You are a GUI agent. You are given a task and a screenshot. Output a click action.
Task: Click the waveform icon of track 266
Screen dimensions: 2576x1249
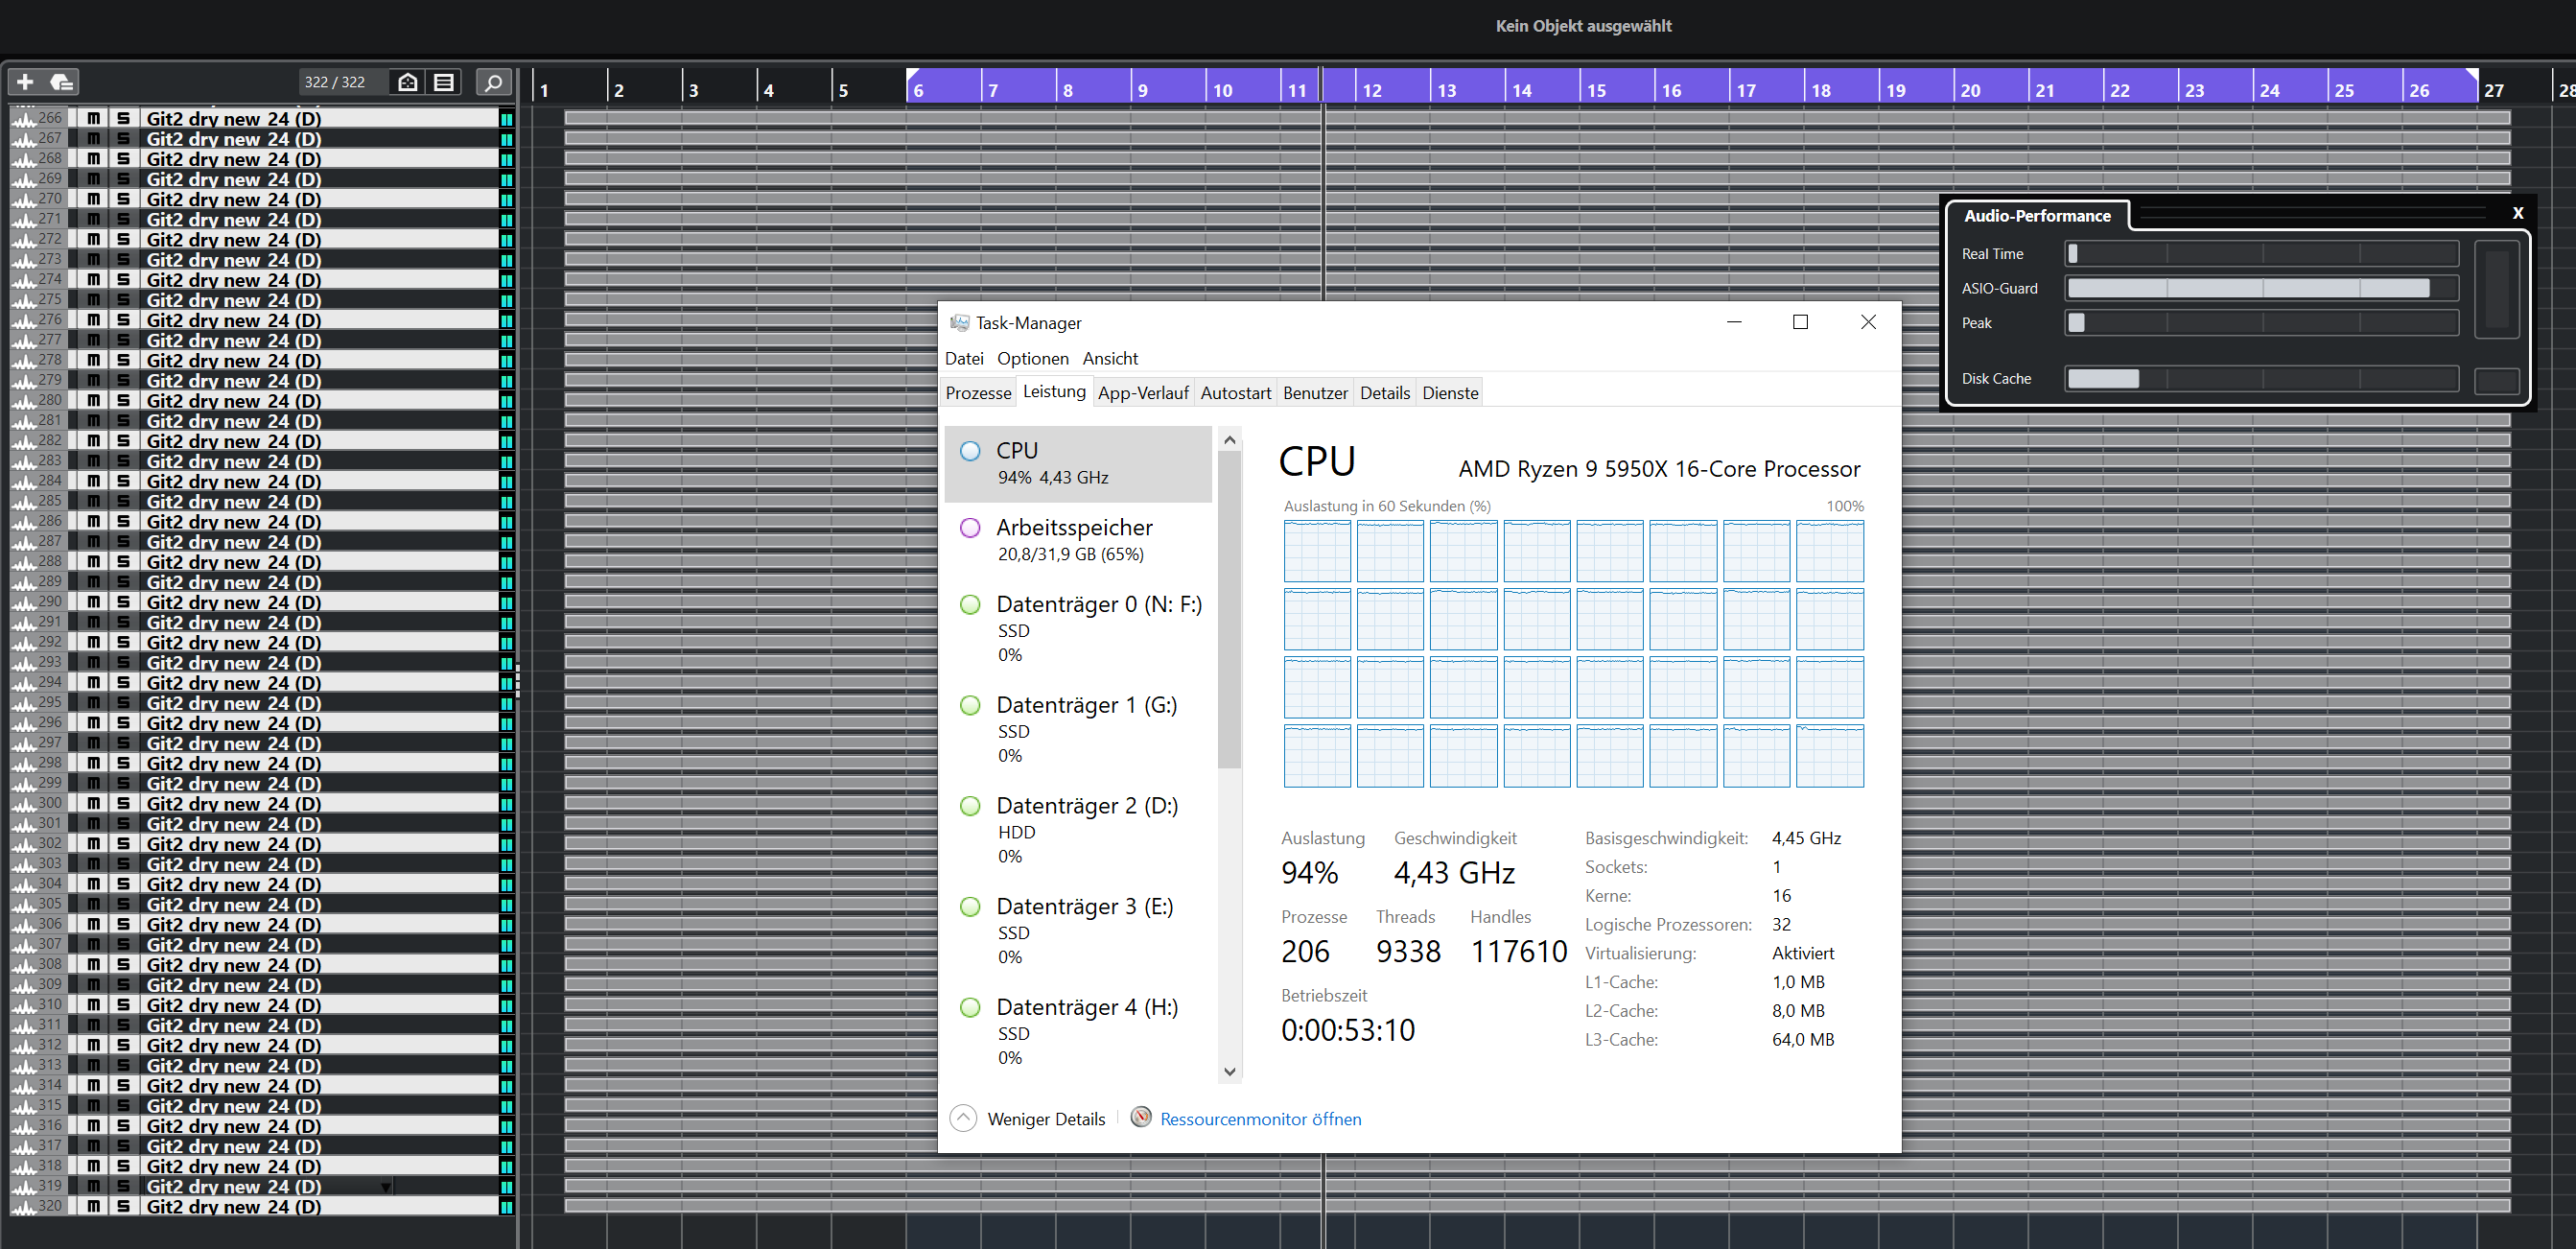pyautogui.click(x=24, y=119)
